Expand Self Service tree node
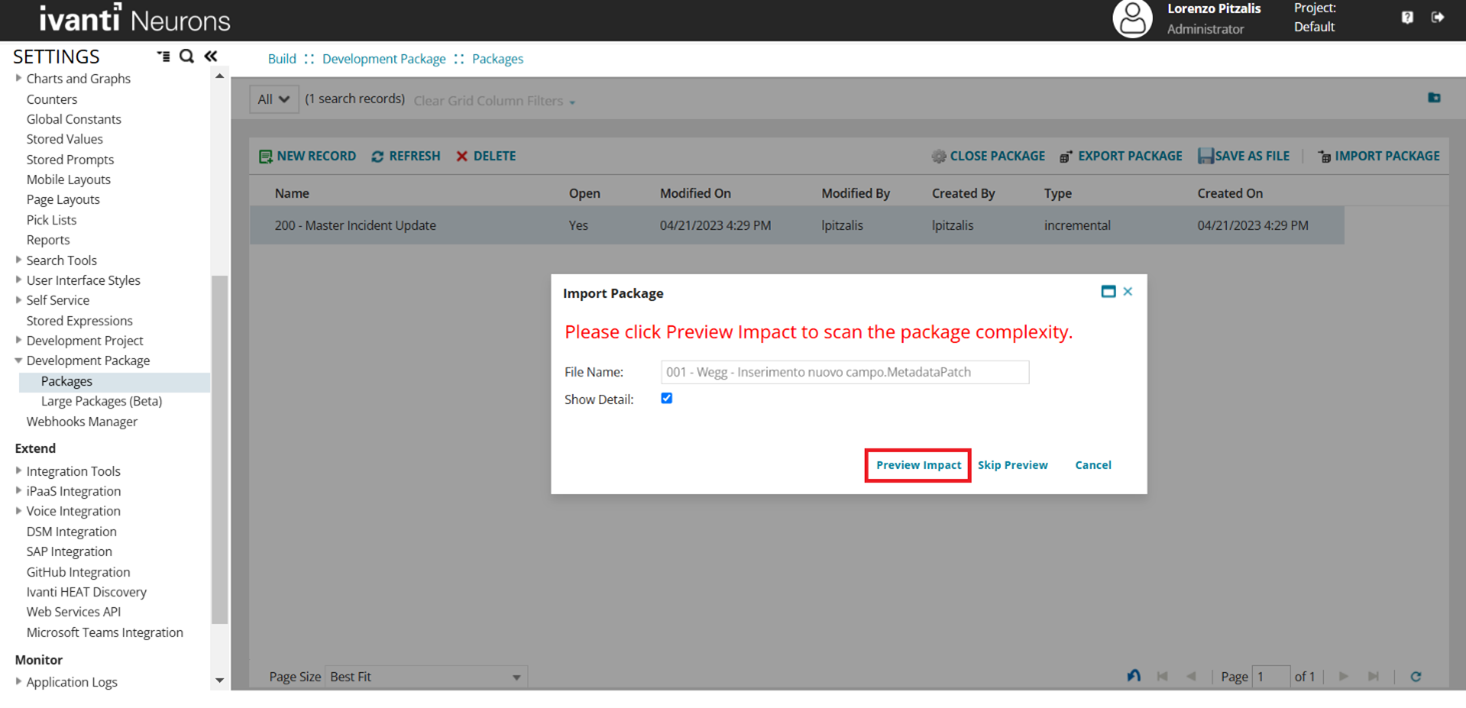This screenshot has height=708, width=1466. click(19, 300)
